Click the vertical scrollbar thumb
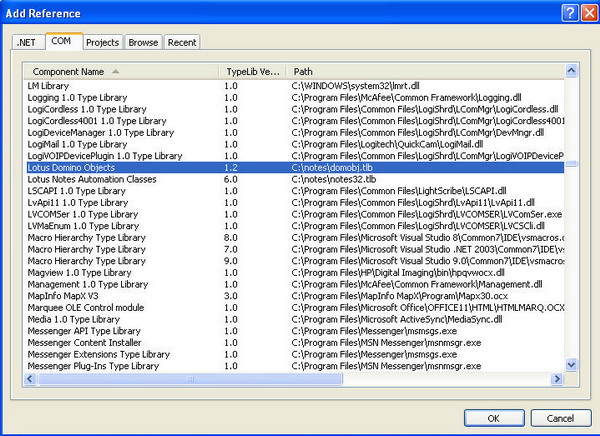Image resolution: width=600 pixels, height=436 pixels. coord(571,164)
